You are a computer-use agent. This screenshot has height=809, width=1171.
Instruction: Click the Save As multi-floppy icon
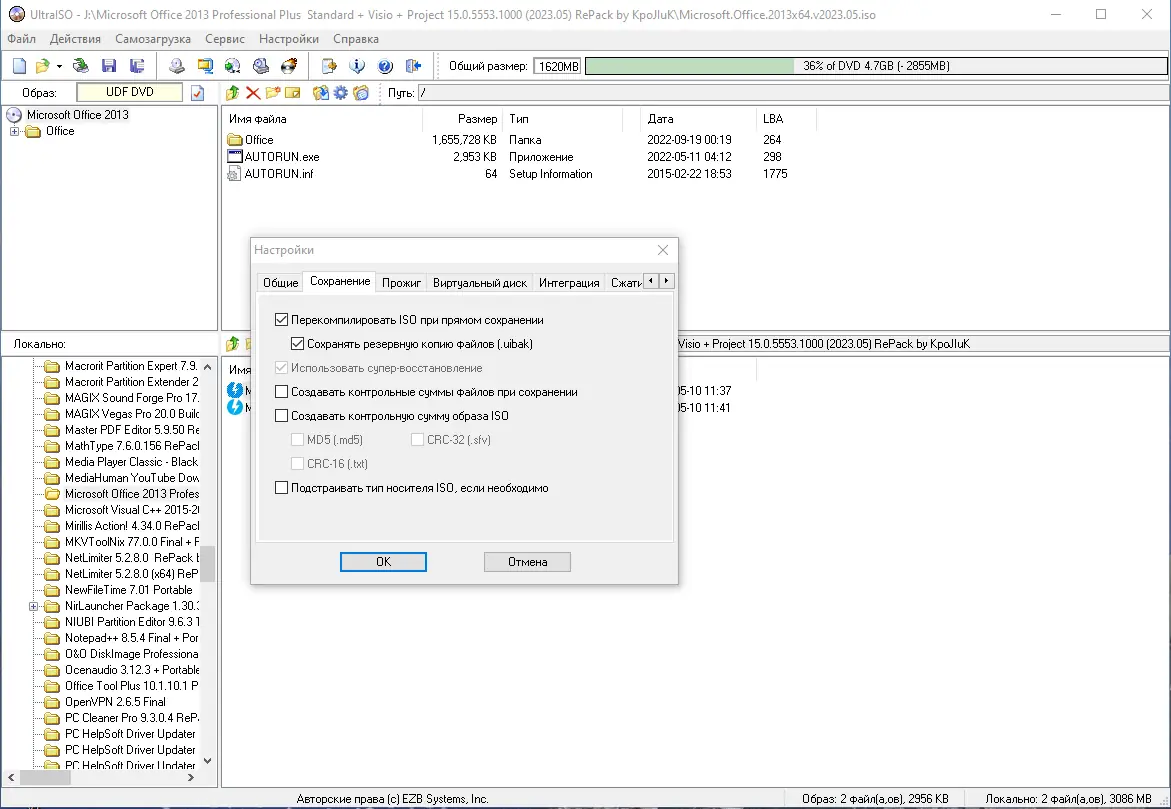(x=137, y=66)
